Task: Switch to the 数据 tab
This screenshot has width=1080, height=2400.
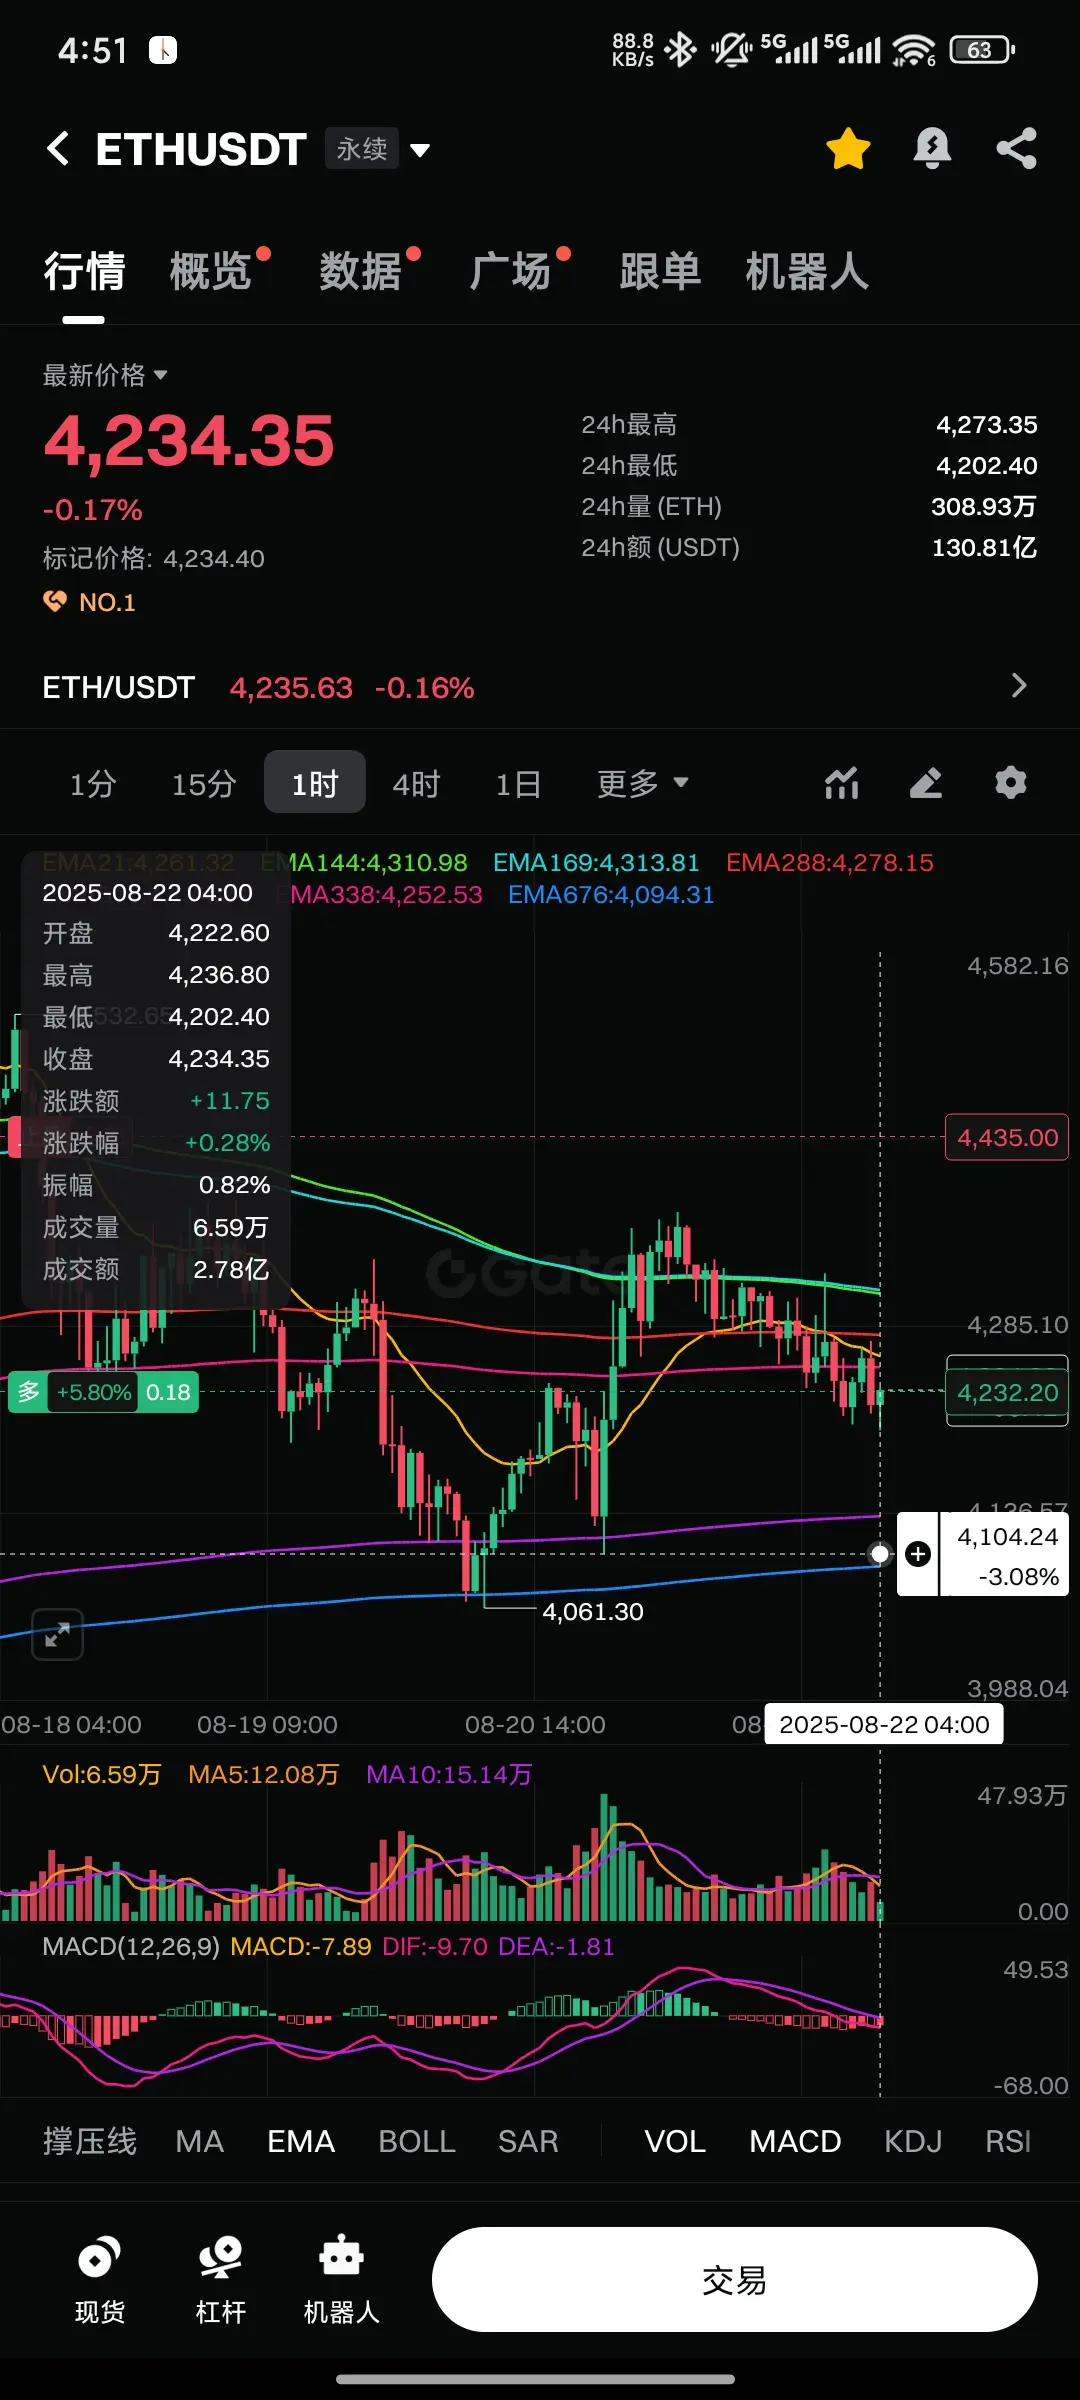Action: pyautogui.click(x=360, y=271)
